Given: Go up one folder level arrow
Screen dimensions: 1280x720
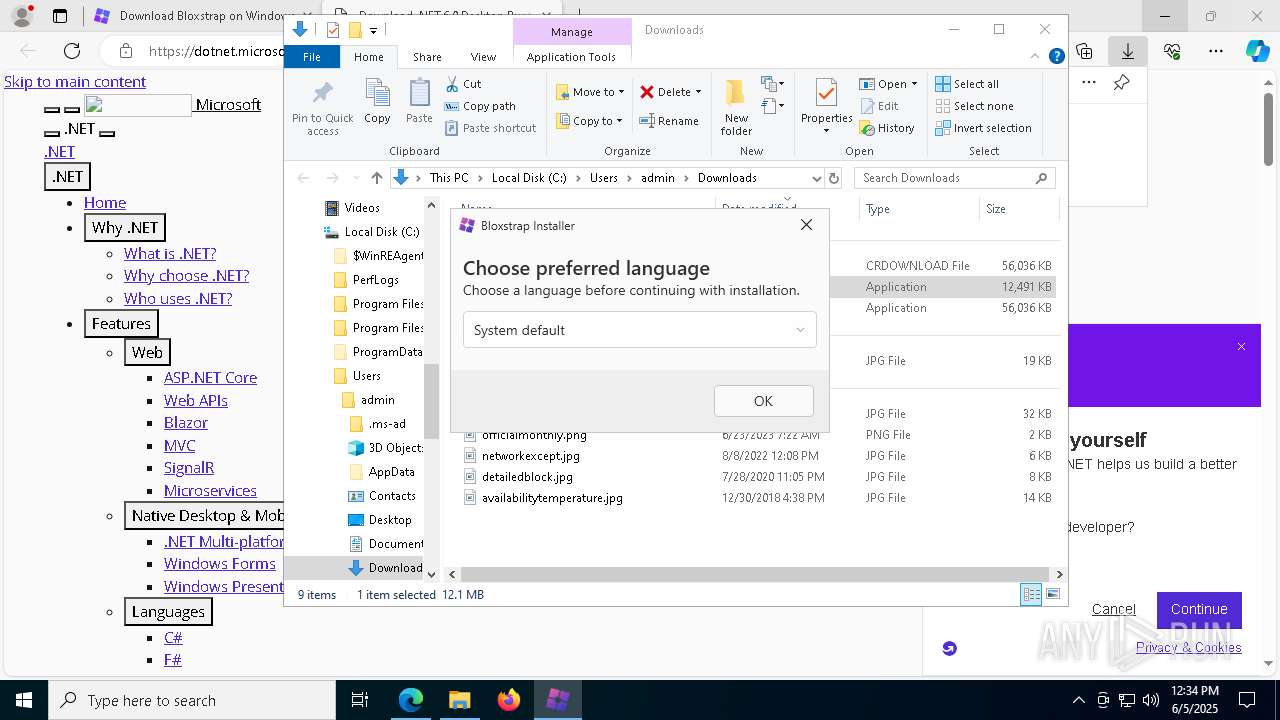Looking at the screenshot, I should coord(376,178).
